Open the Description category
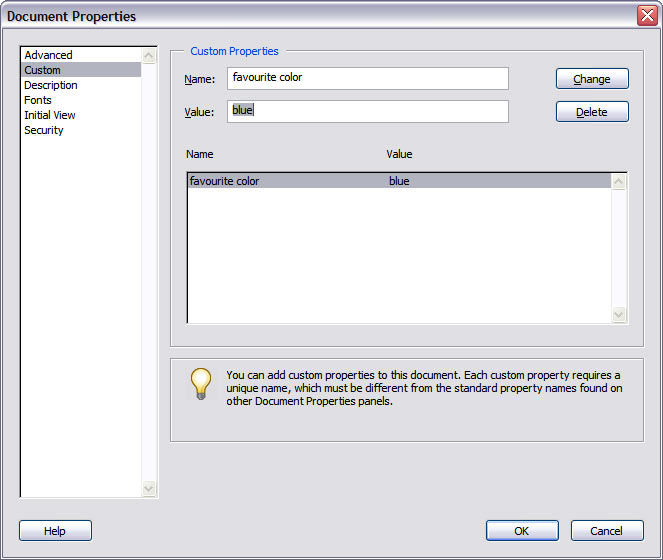This screenshot has height=560, width=663. click(x=51, y=85)
